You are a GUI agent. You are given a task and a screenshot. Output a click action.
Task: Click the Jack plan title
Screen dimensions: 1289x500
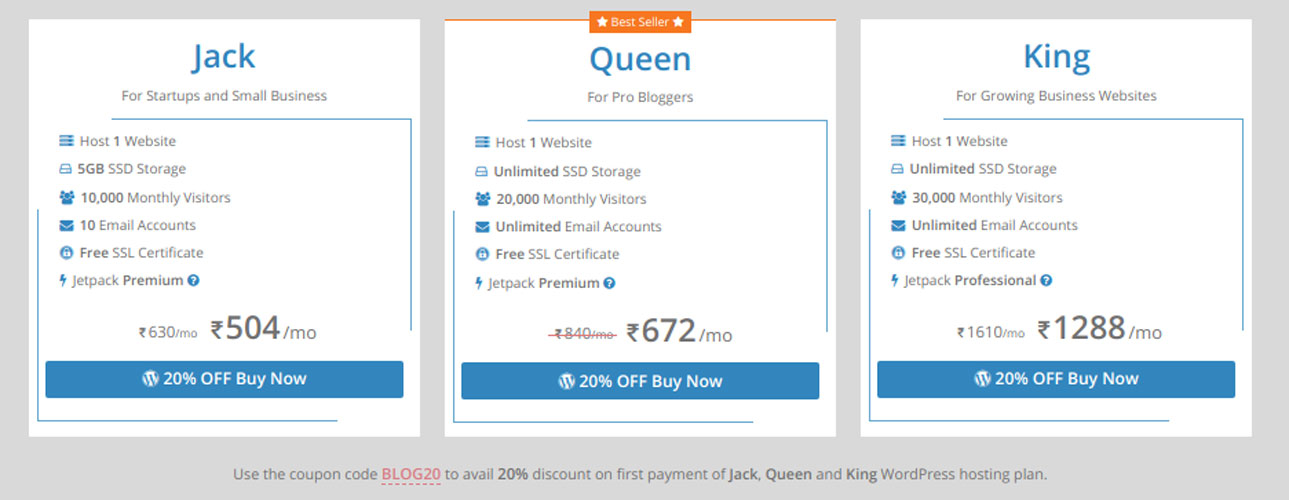(224, 57)
